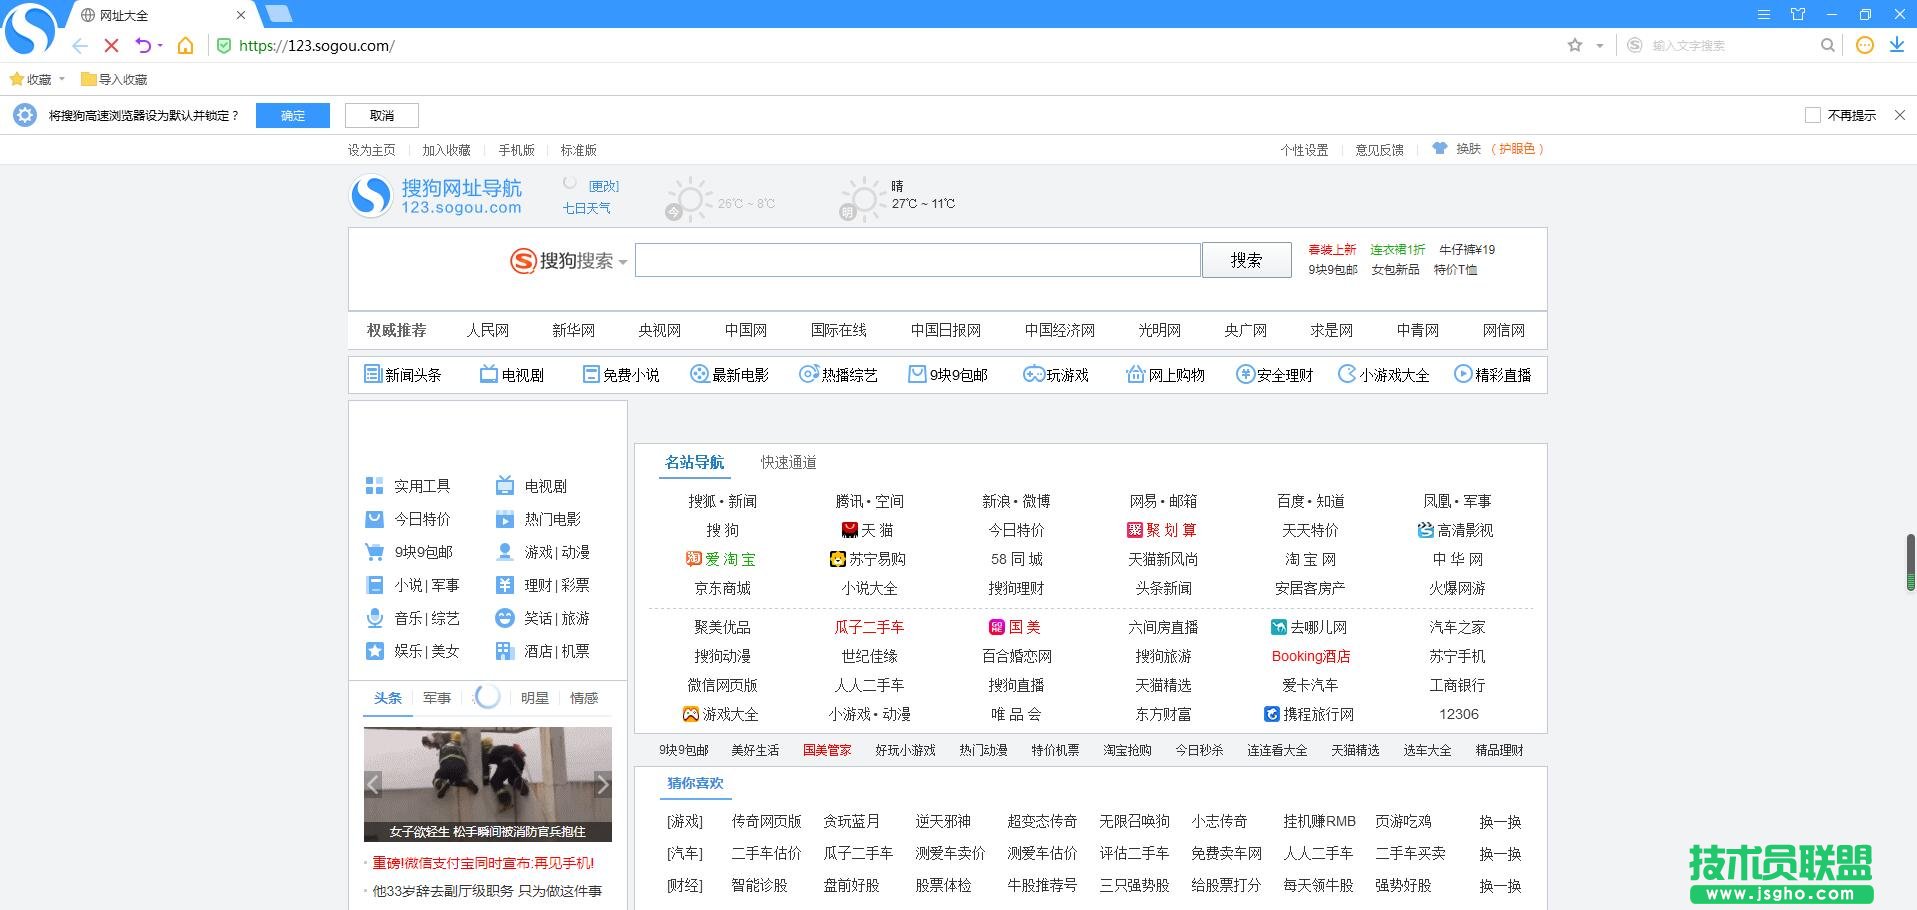This screenshot has width=1917, height=910.
Task: Open the 精彩直播 playback icon
Action: [1463, 374]
